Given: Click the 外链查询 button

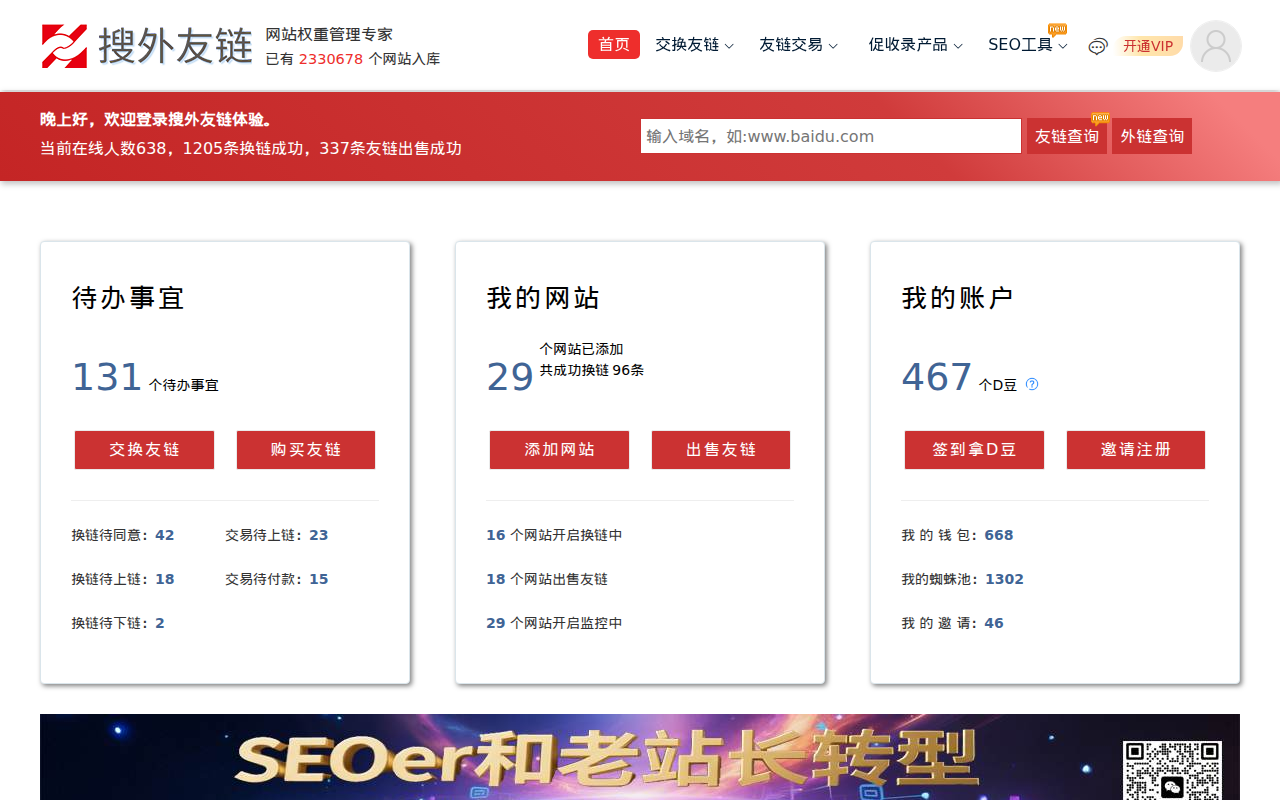Looking at the screenshot, I should pos(1151,136).
